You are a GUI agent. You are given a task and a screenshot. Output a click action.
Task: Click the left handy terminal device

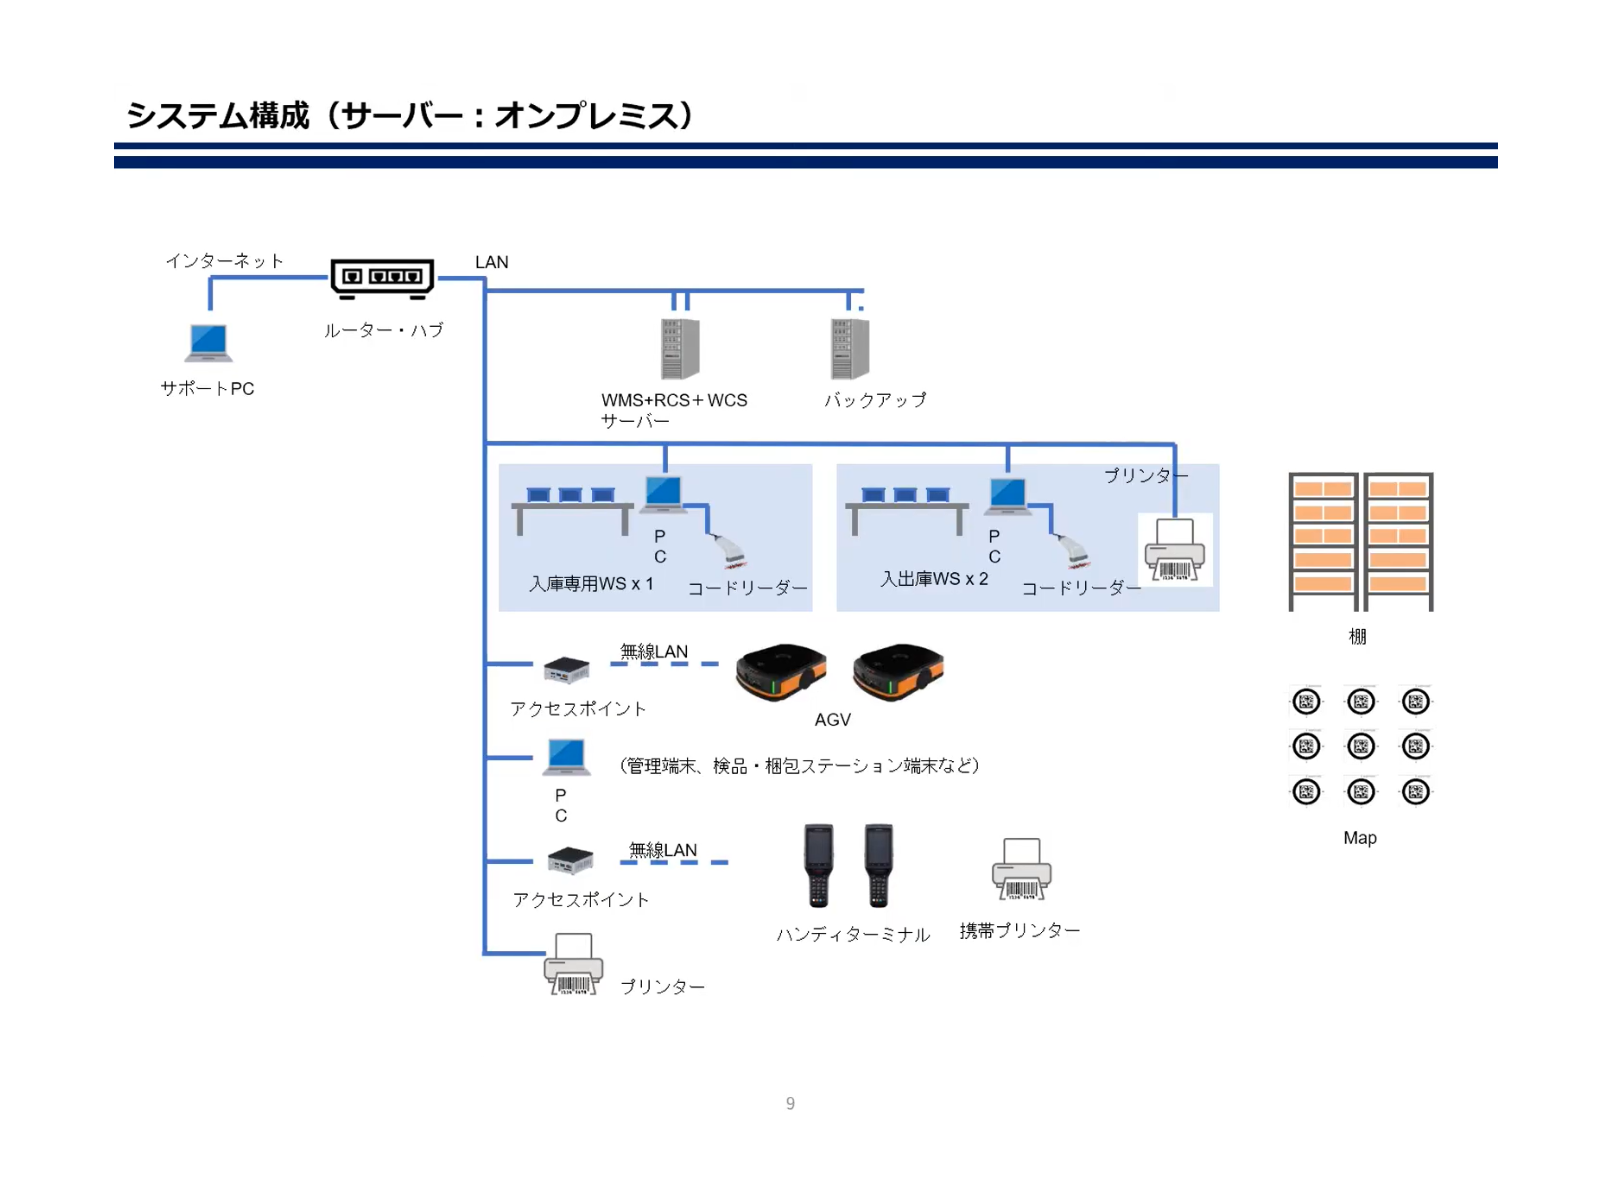[818, 865]
